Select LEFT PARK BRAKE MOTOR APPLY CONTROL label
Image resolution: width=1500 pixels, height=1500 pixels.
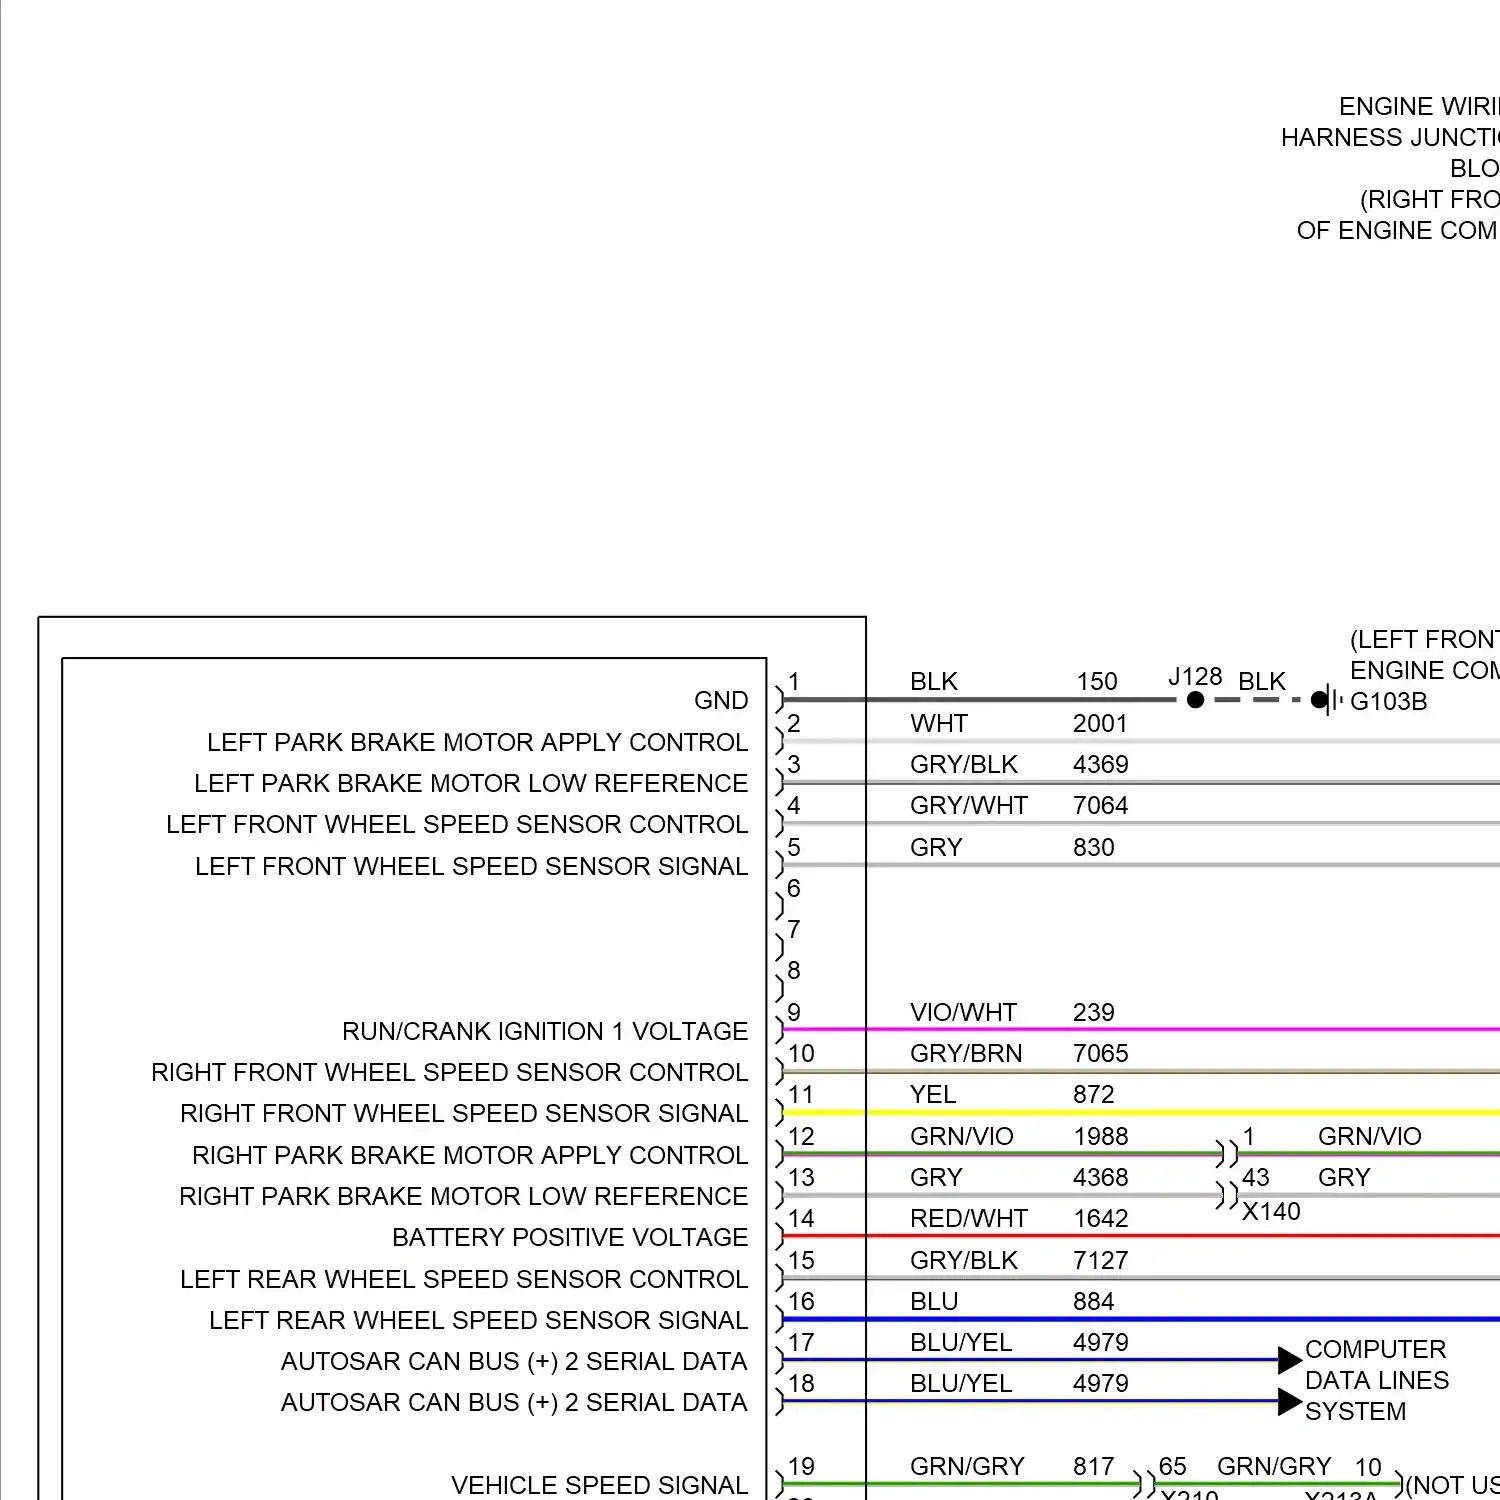coord(477,742)
